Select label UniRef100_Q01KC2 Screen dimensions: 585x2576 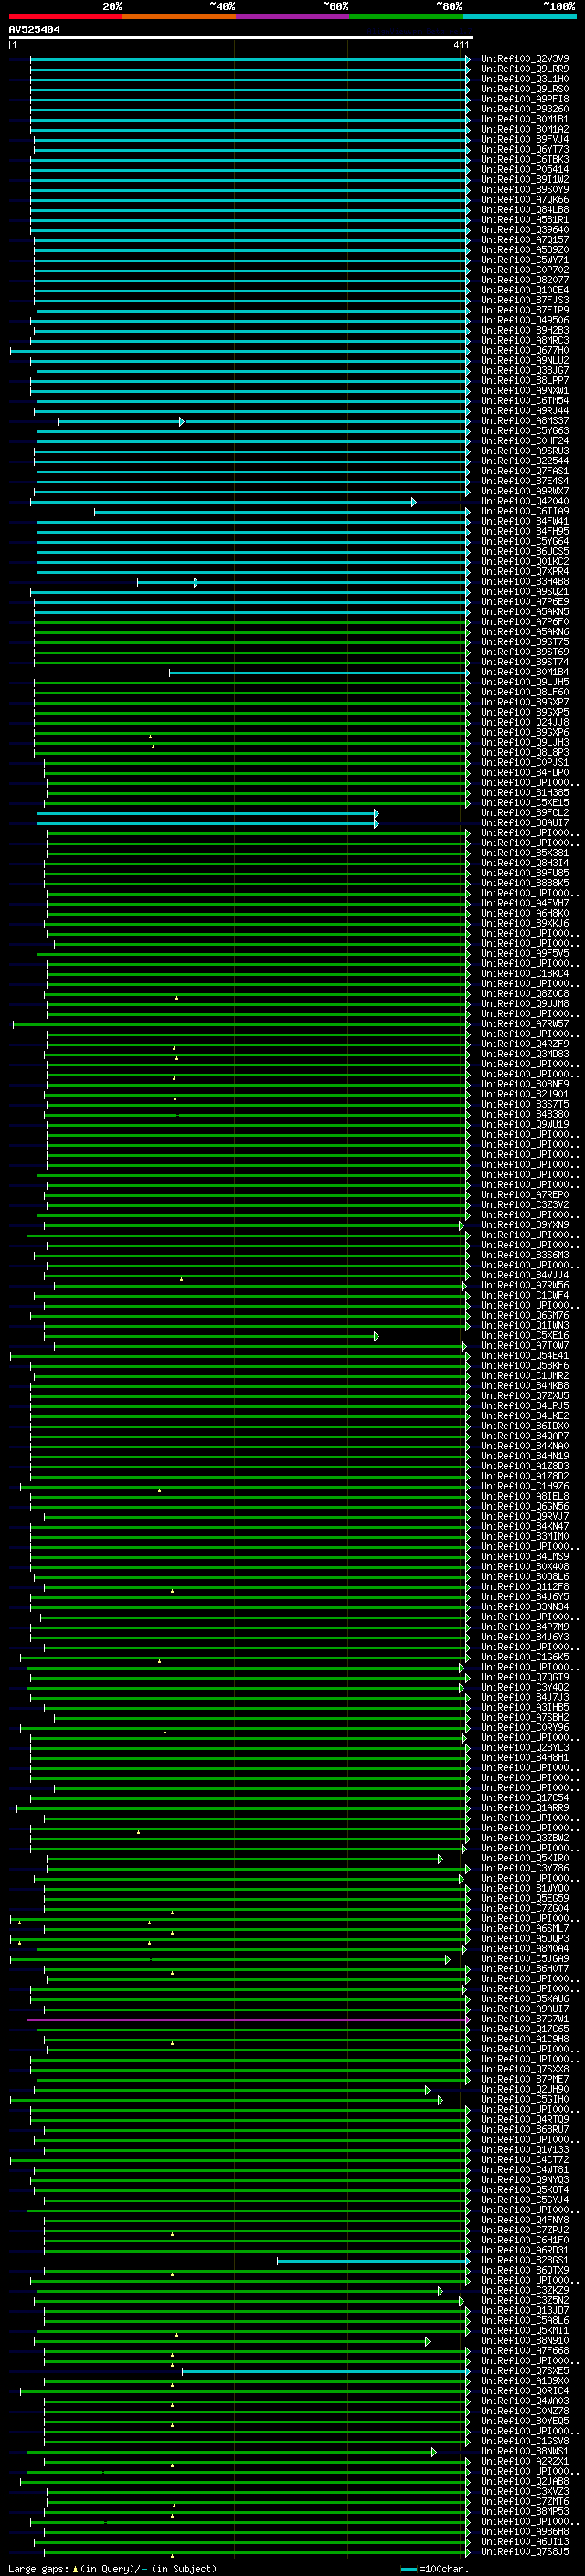[525, 562]
